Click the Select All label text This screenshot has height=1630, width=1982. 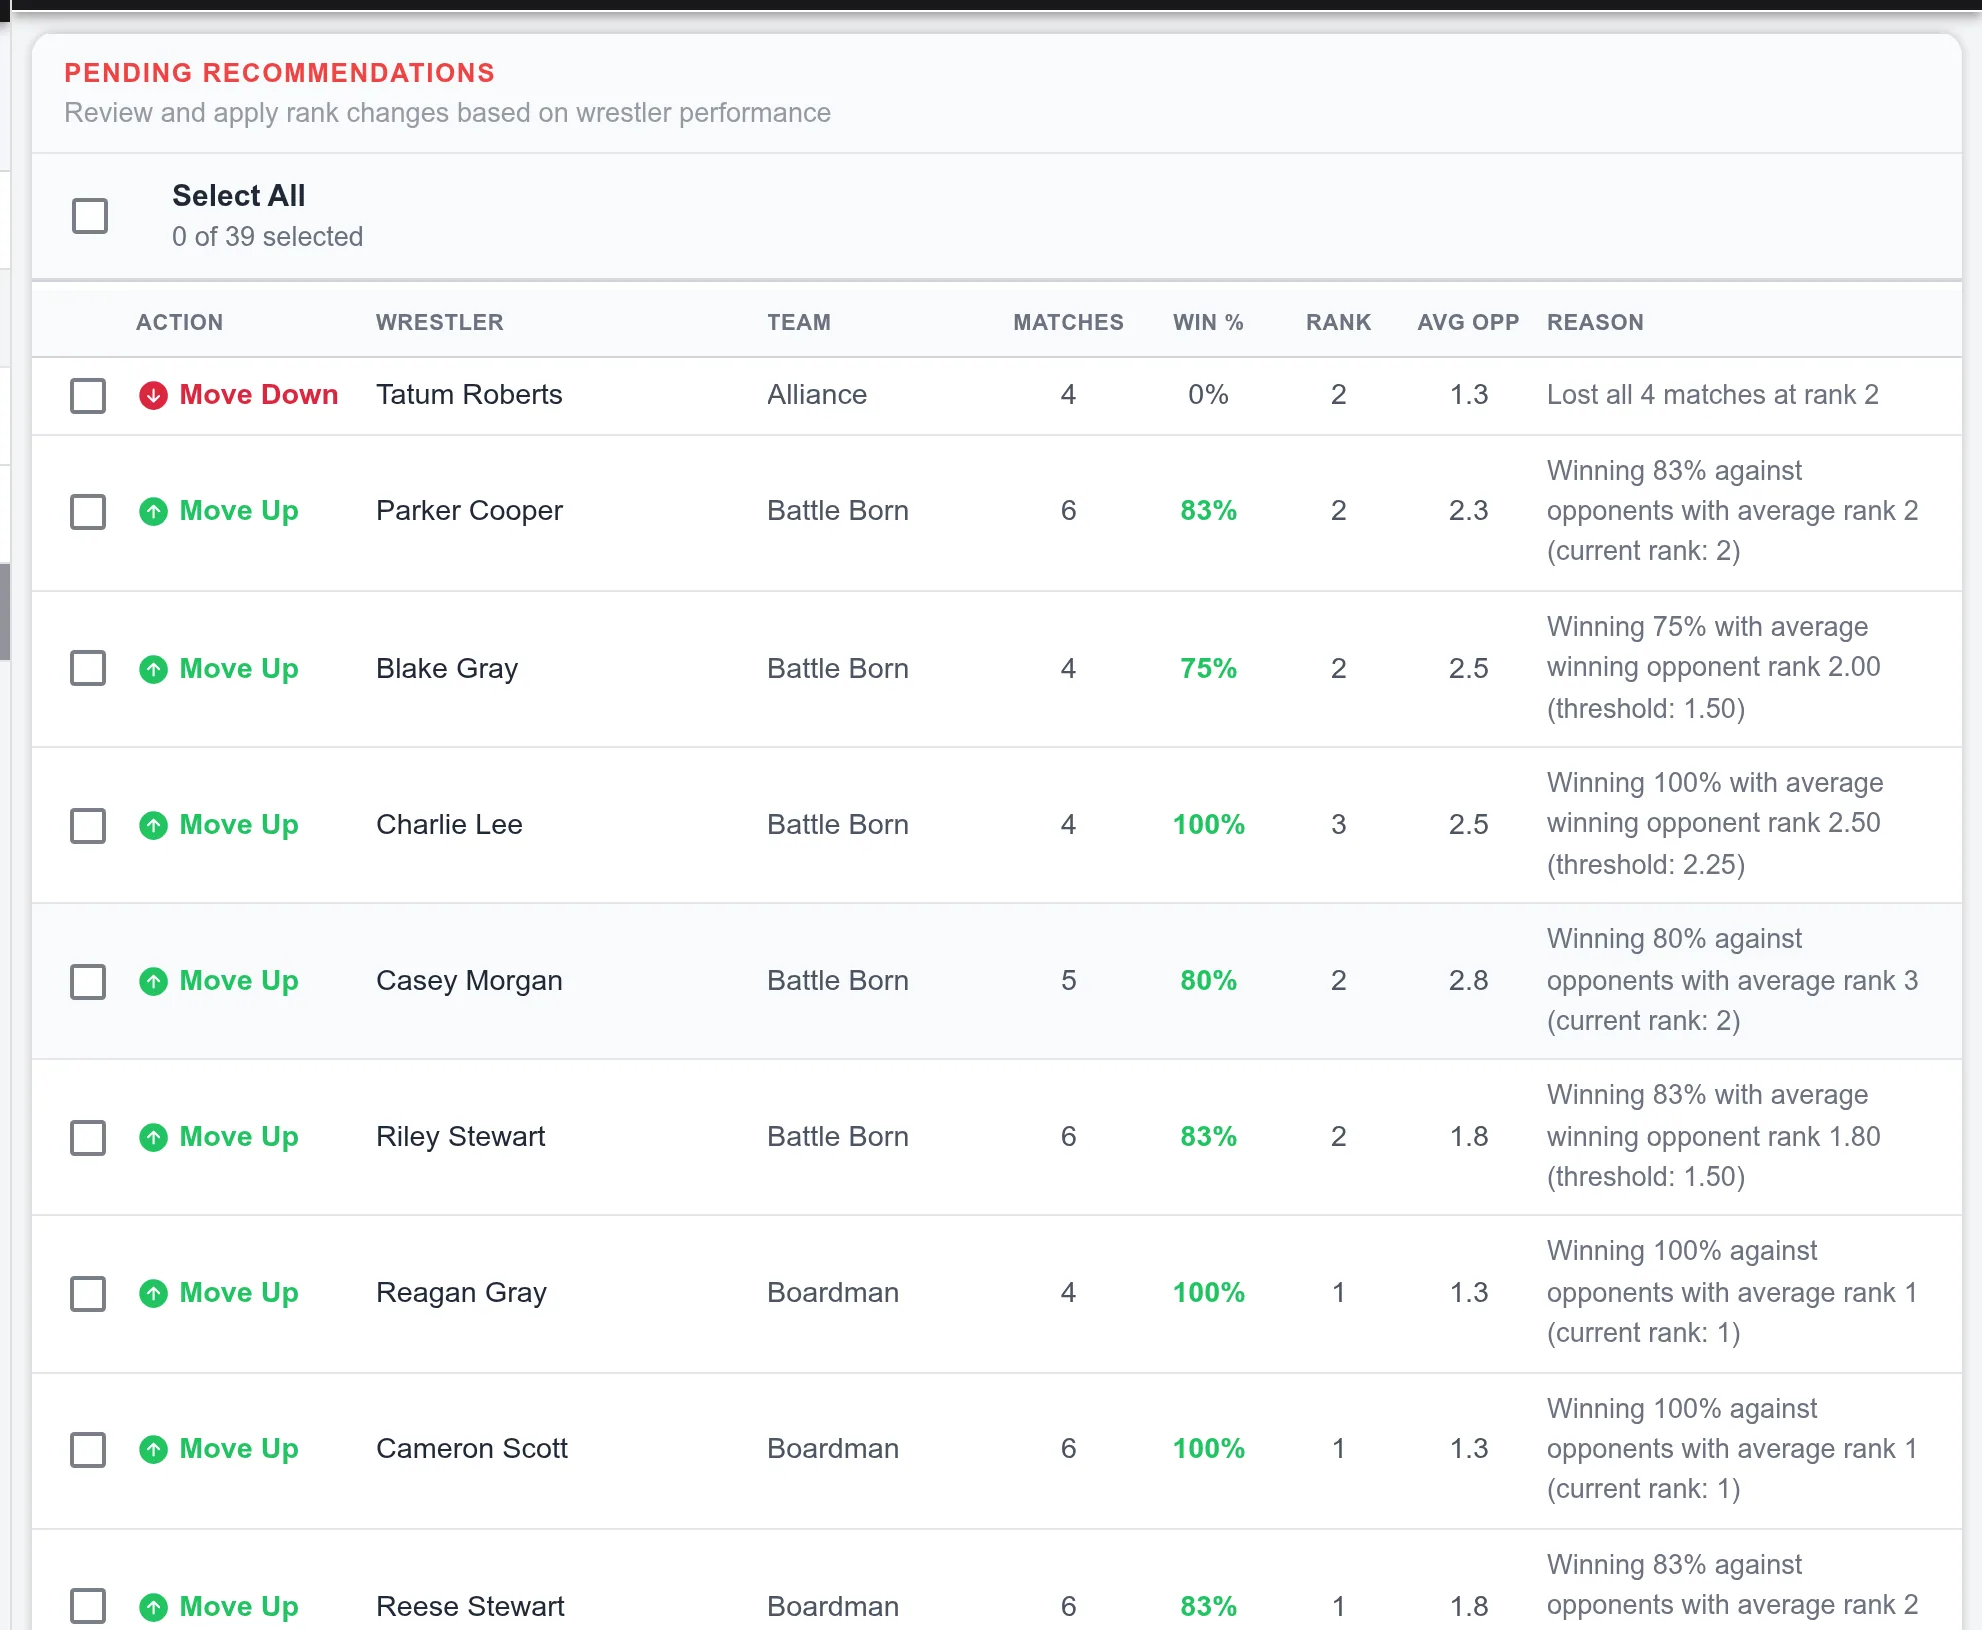(238, 196)
